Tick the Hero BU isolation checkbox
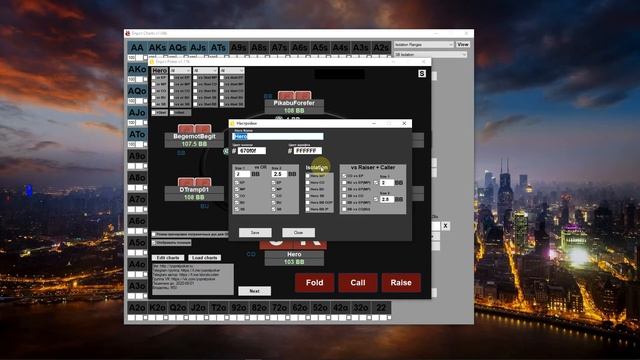The image size is (640, 360). coord(308,189)
